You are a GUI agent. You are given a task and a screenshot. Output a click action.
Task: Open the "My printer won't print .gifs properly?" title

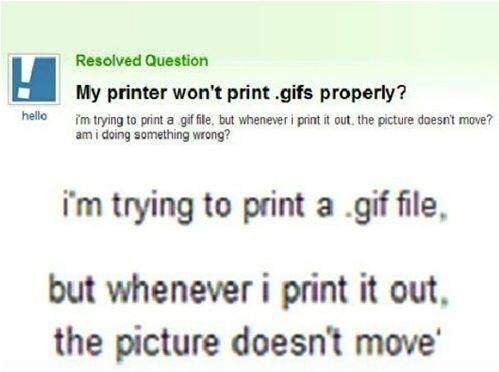241,93
